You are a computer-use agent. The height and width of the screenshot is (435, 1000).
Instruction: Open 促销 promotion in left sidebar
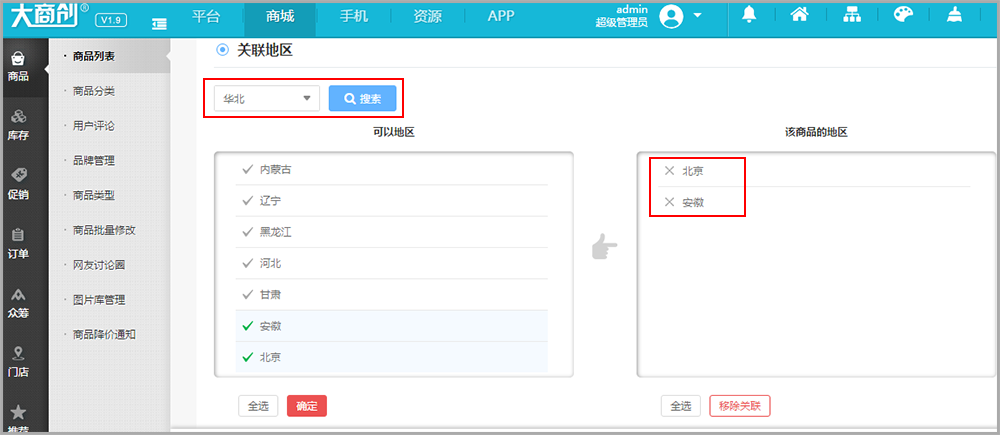click(x=18, y=184)
